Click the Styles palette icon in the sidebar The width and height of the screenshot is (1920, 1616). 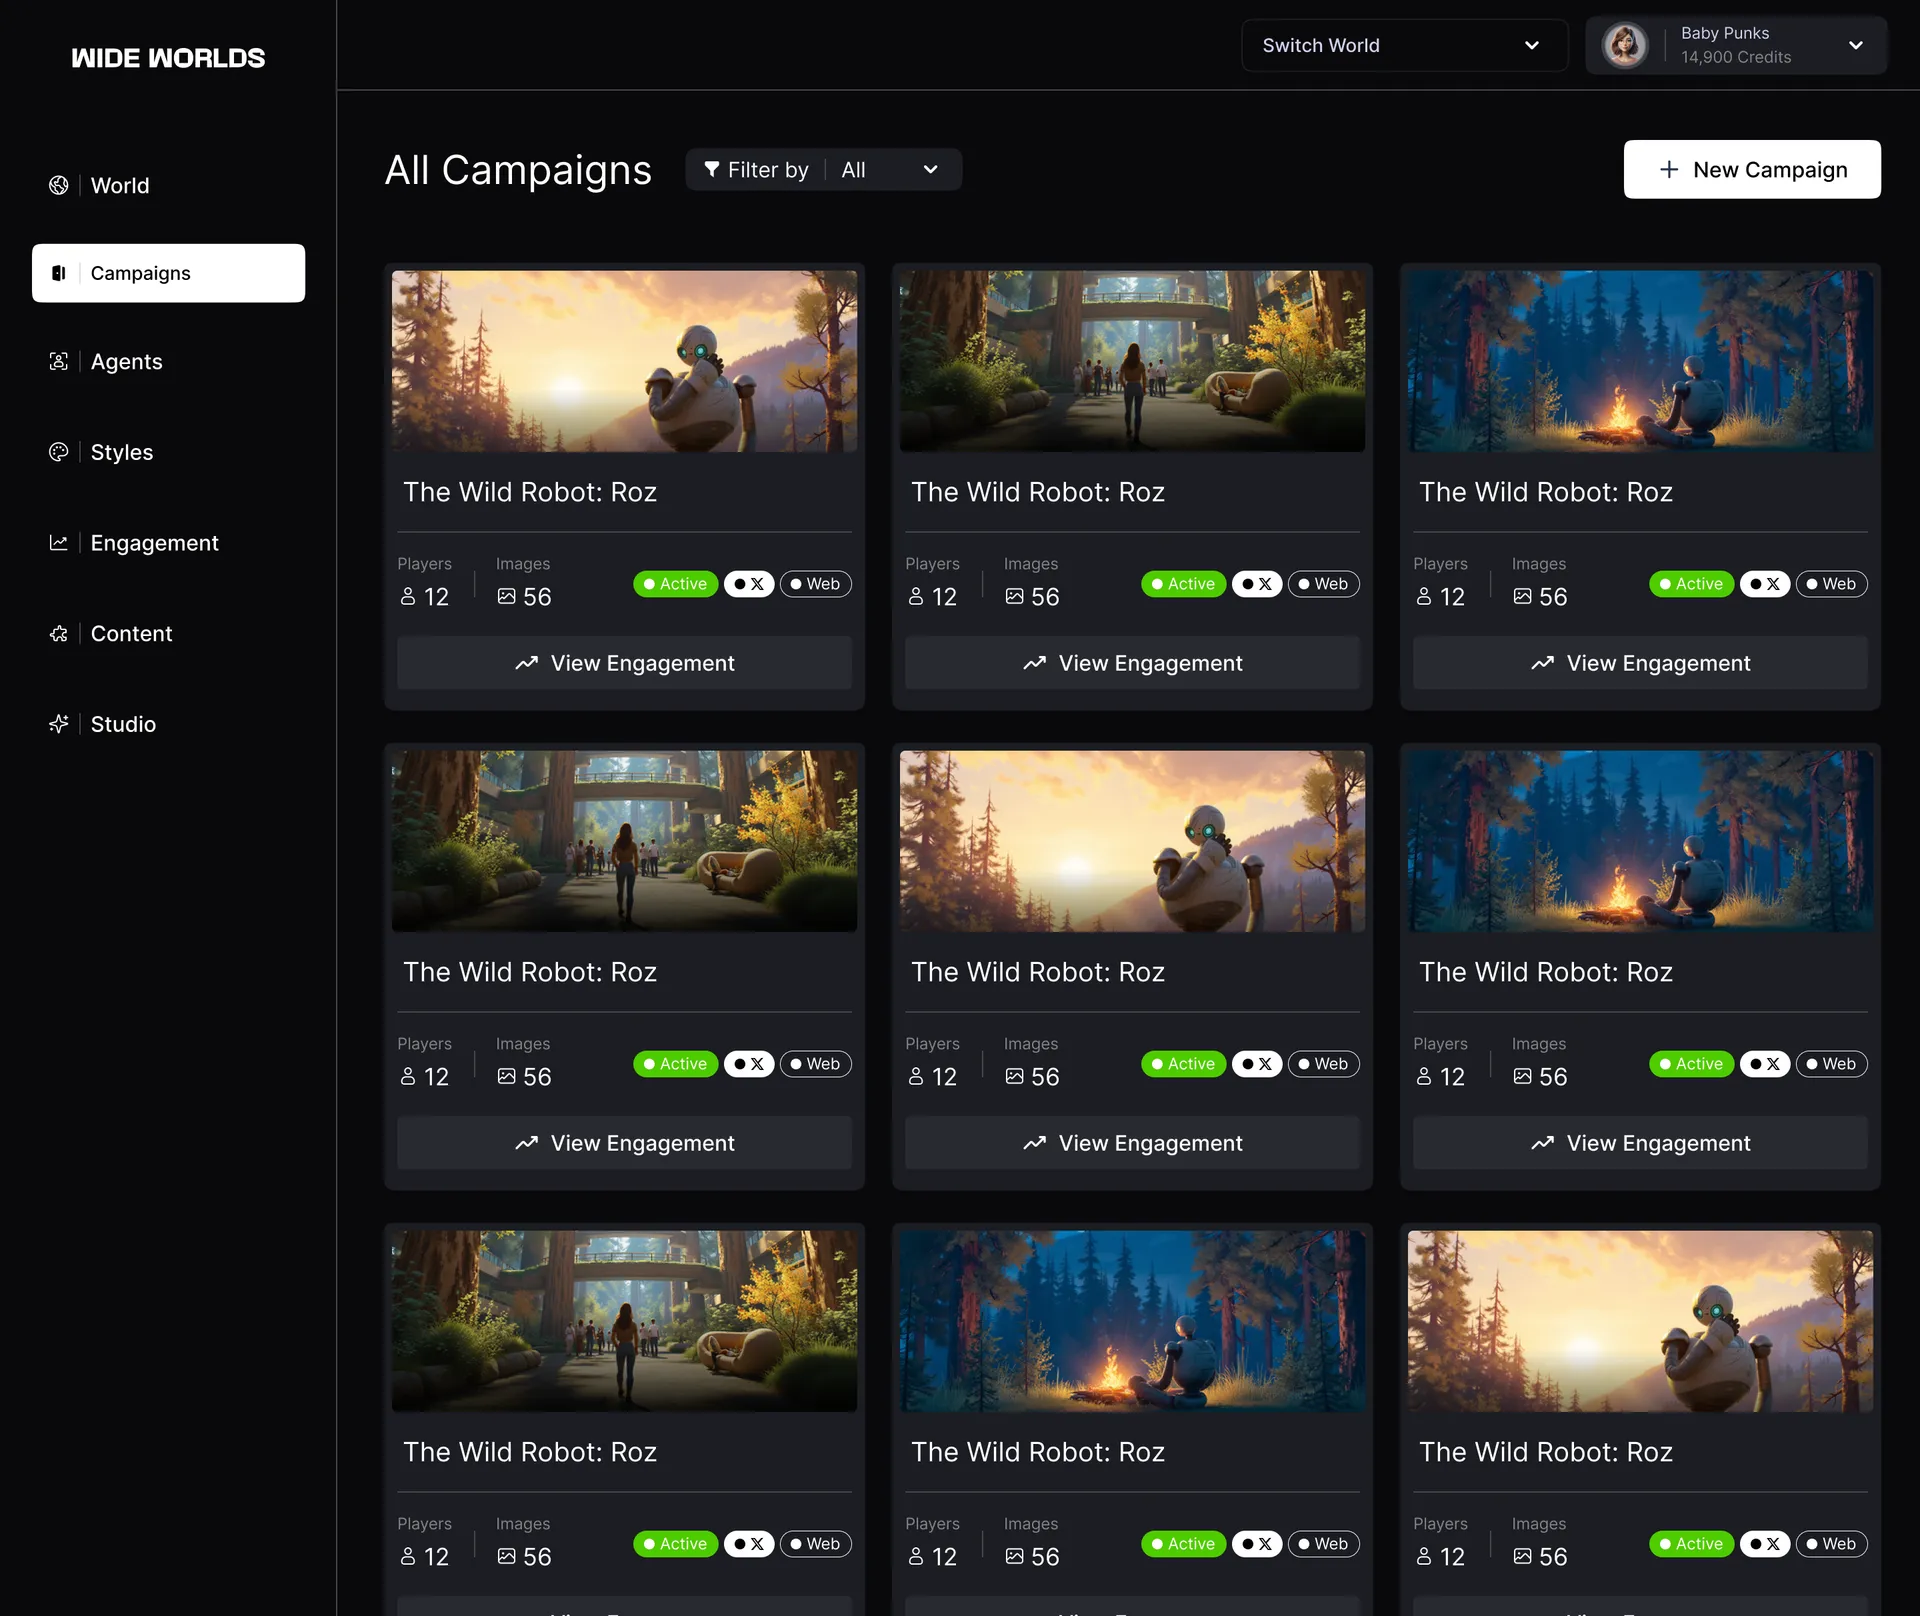59,452
